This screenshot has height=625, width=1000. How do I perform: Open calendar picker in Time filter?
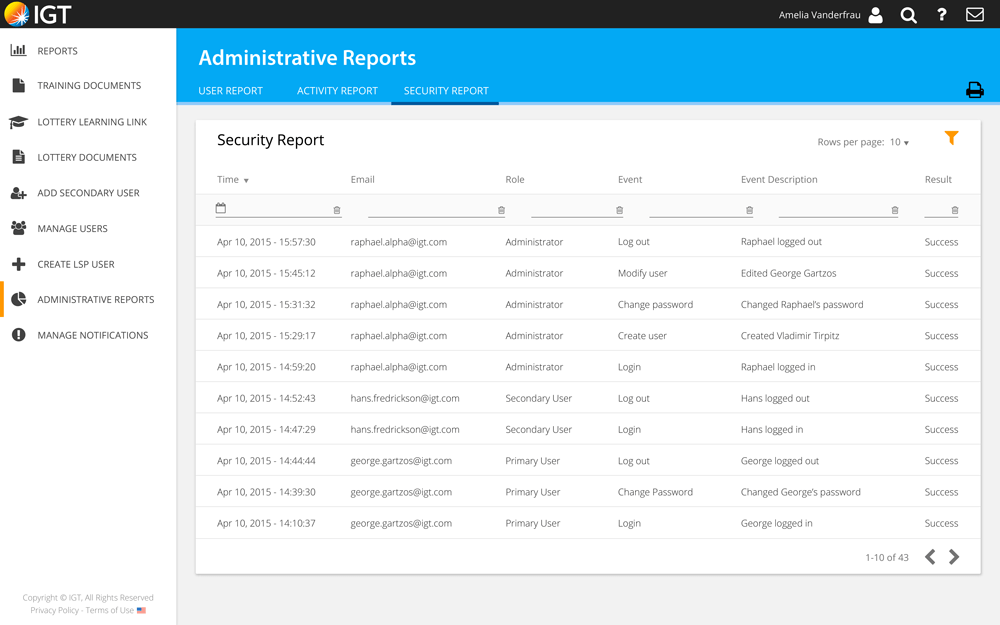(221, 208)
